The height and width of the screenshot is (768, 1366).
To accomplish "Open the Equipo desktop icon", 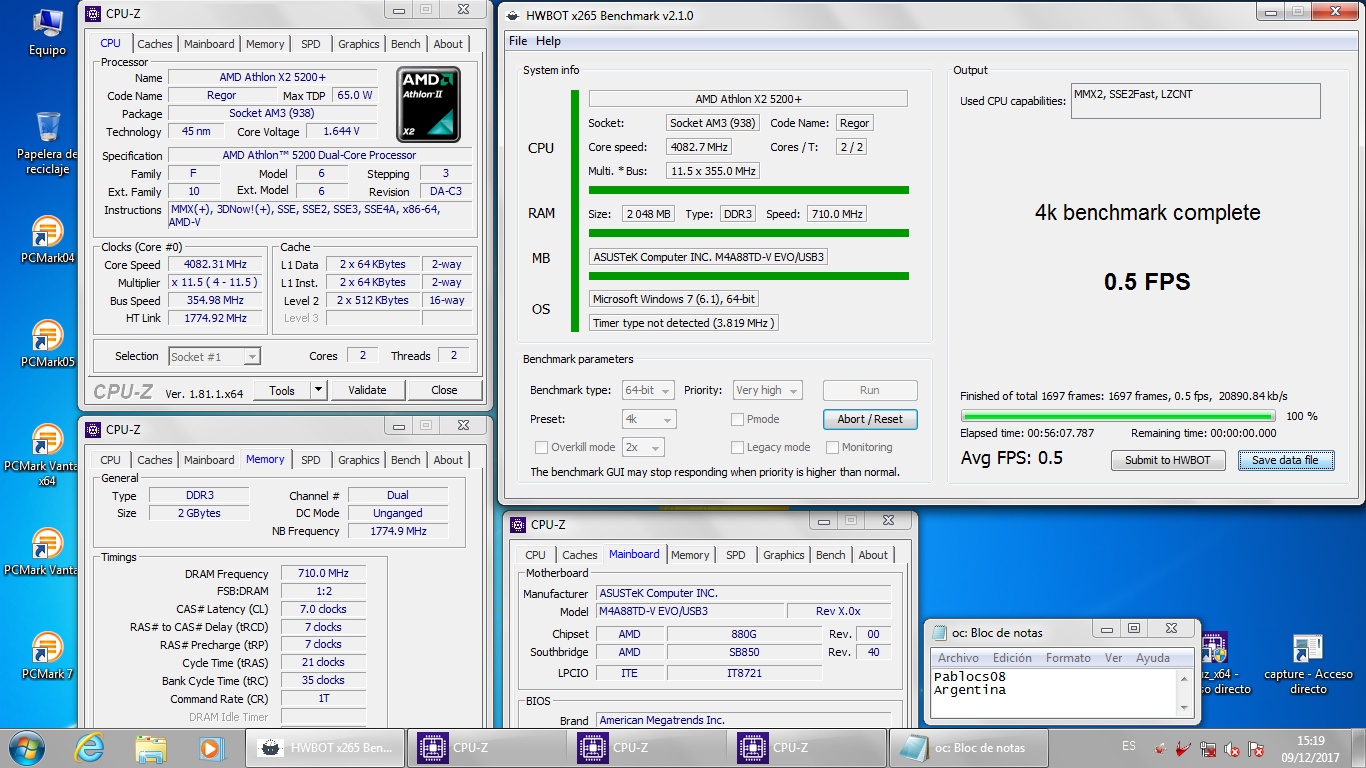I will point(47,30).
